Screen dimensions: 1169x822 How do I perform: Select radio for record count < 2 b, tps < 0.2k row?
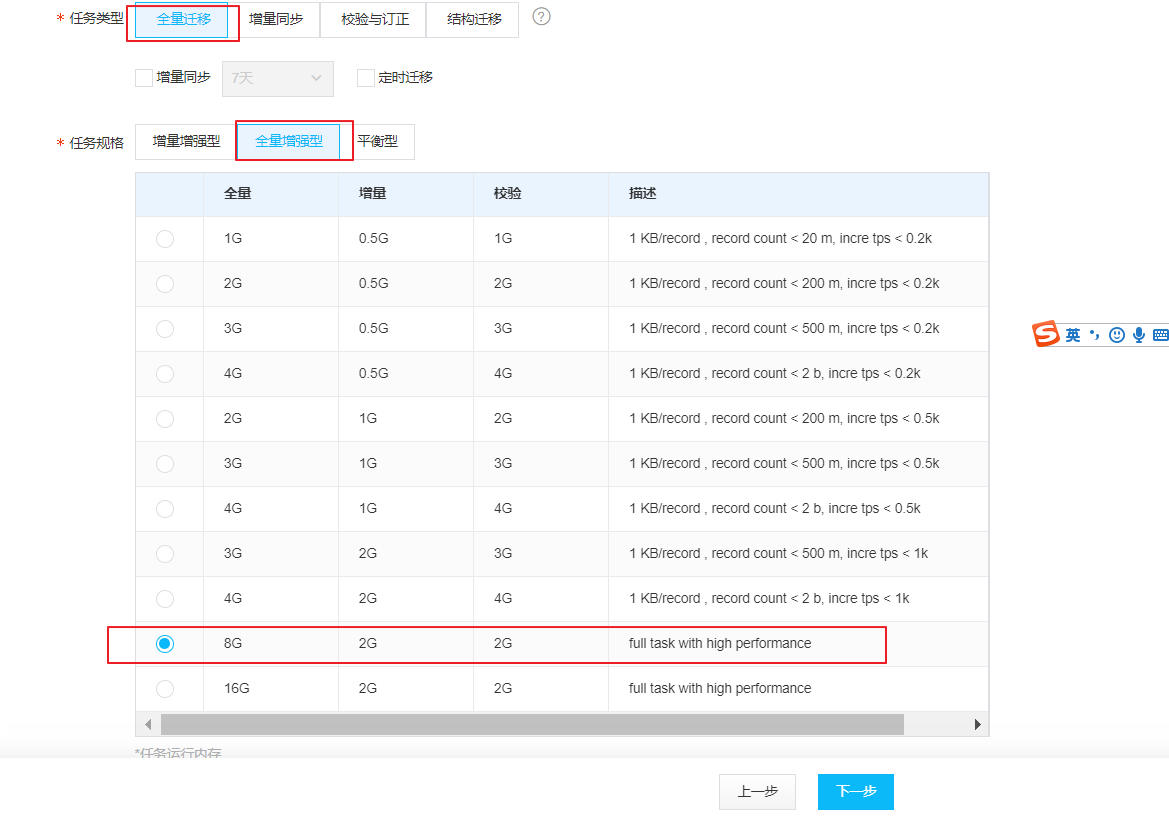(x=165, y=373)
